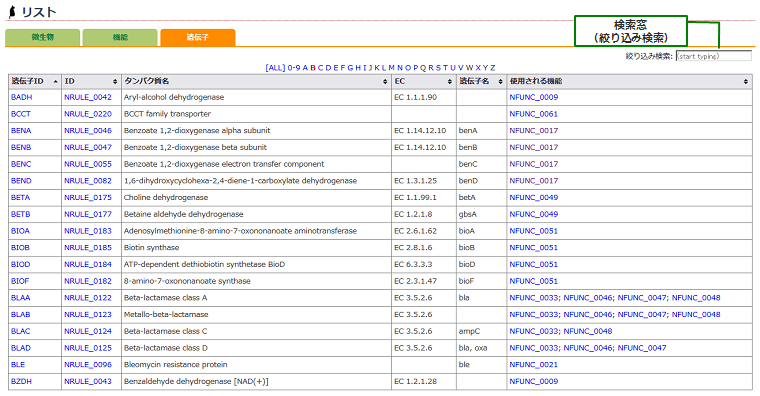Open NFUNC_0047 in BLAD row

(x=642, y=348)
